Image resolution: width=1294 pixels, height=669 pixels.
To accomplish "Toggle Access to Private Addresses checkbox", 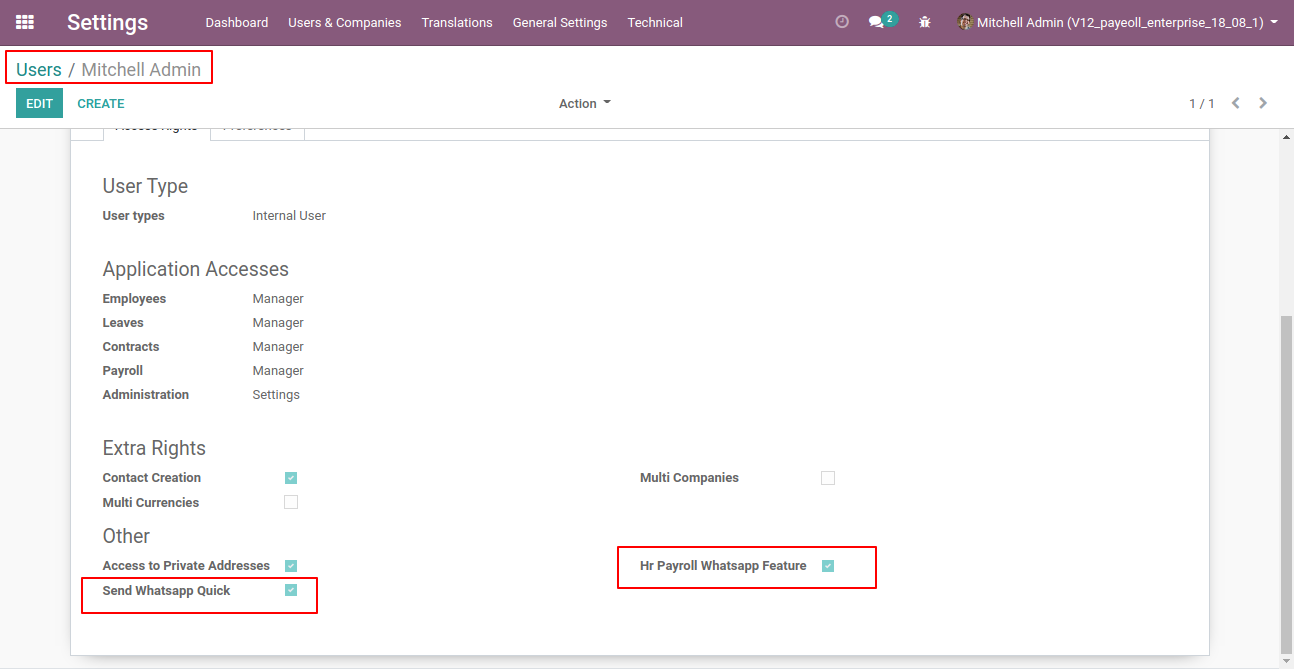I will click(x=291, y=566).
